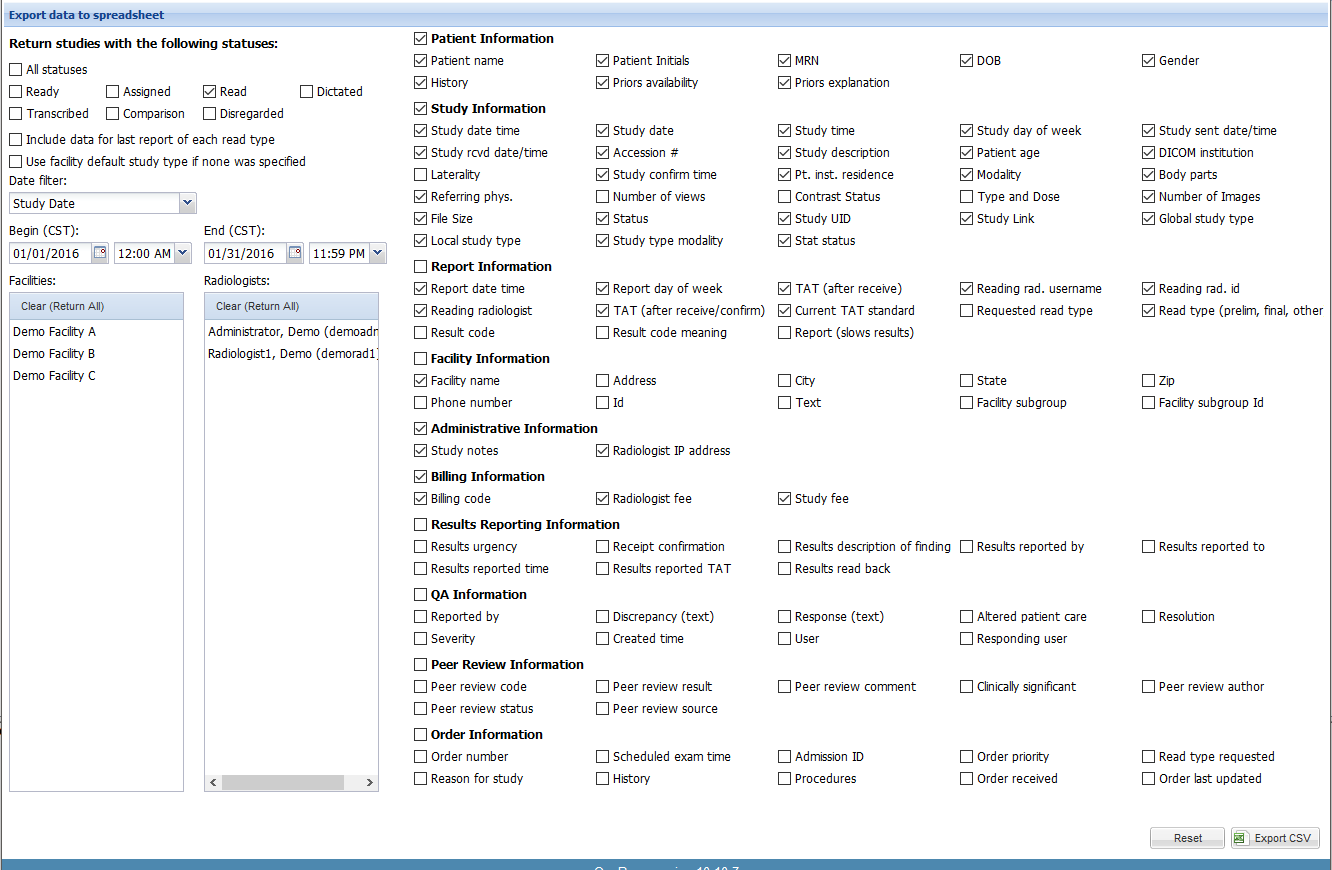The height and width of the screenshot is (870, 1332).
Task: Toggle the Report Information section checkbox
Action: click(420, 267)
